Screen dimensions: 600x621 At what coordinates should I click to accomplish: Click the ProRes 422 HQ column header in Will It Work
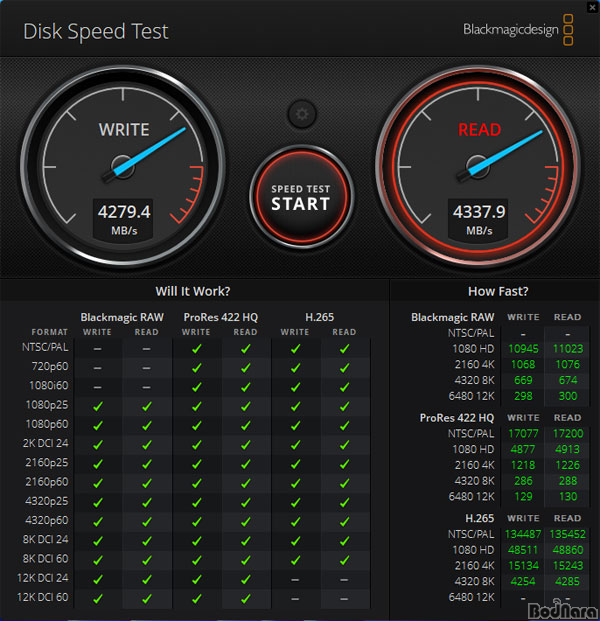click(221, 317)
